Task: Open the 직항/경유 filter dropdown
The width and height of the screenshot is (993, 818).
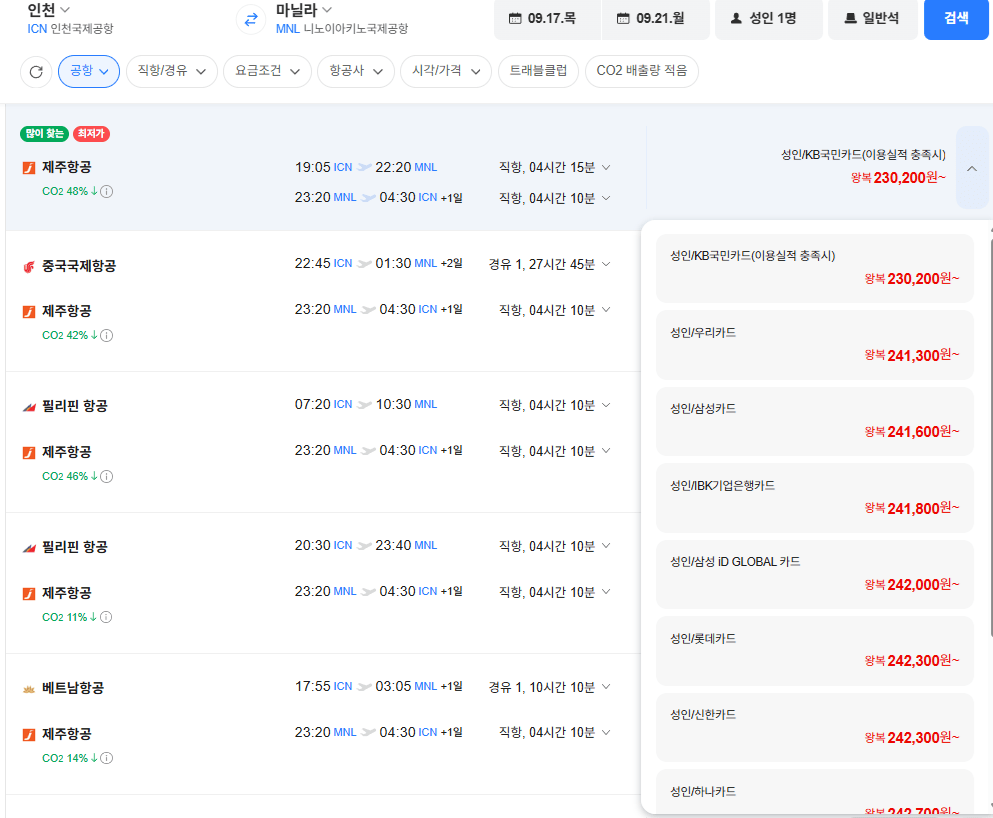Action: 172,71
